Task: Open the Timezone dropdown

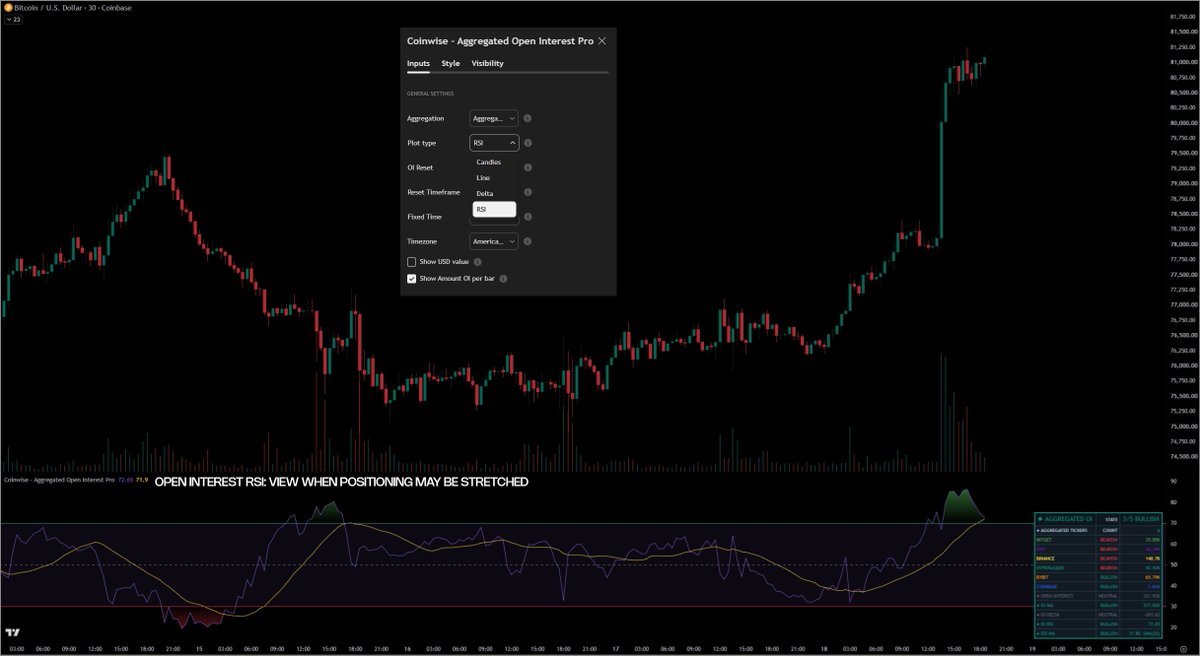Action: (x=494, y=241)
